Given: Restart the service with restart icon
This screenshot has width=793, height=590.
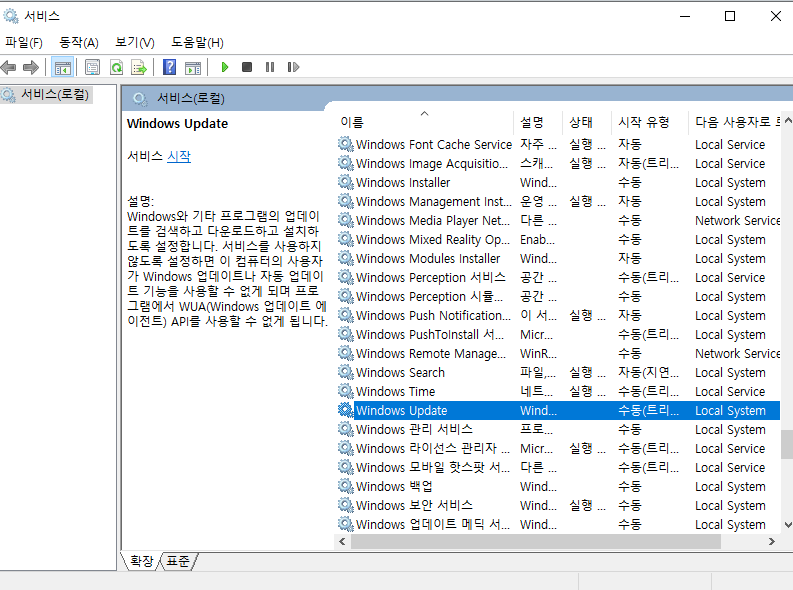Looking at the screenshot, I should click(293, 67).
